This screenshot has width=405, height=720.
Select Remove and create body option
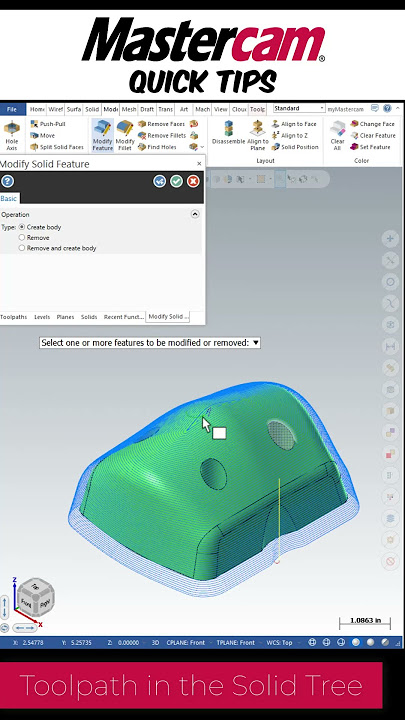click(57, 248)
